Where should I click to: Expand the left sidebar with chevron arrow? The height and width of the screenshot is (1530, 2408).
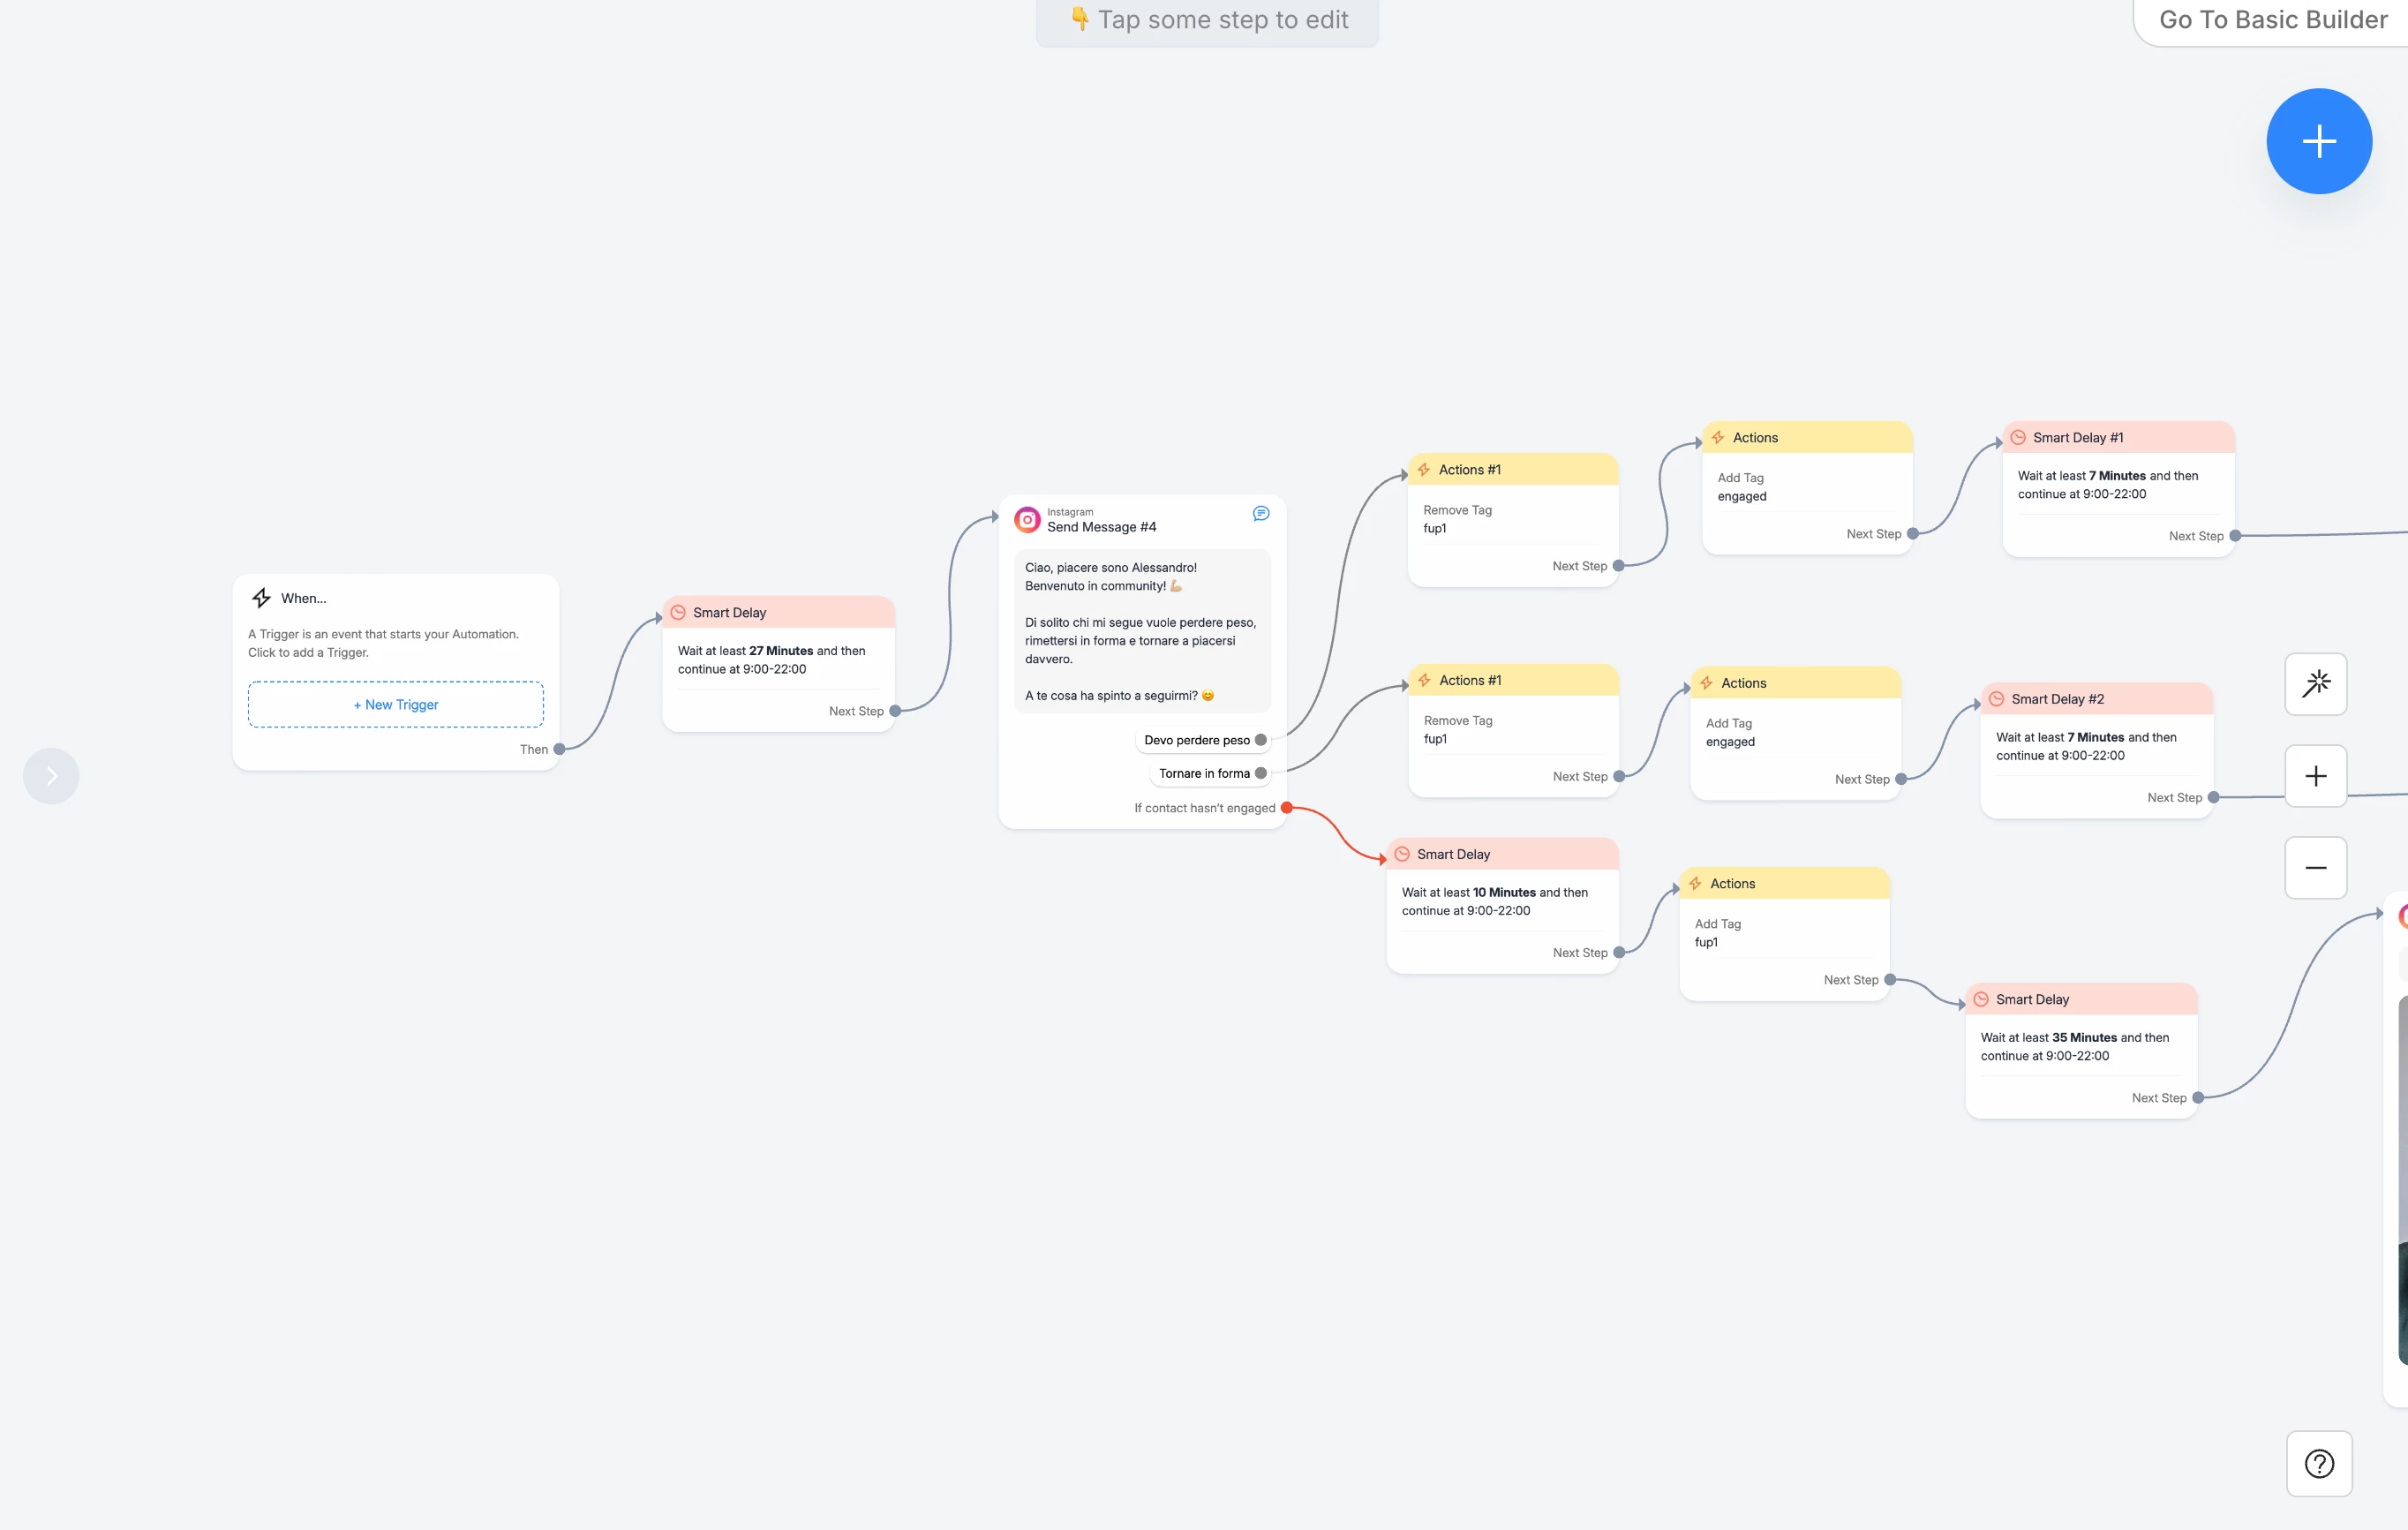(51, 776)
